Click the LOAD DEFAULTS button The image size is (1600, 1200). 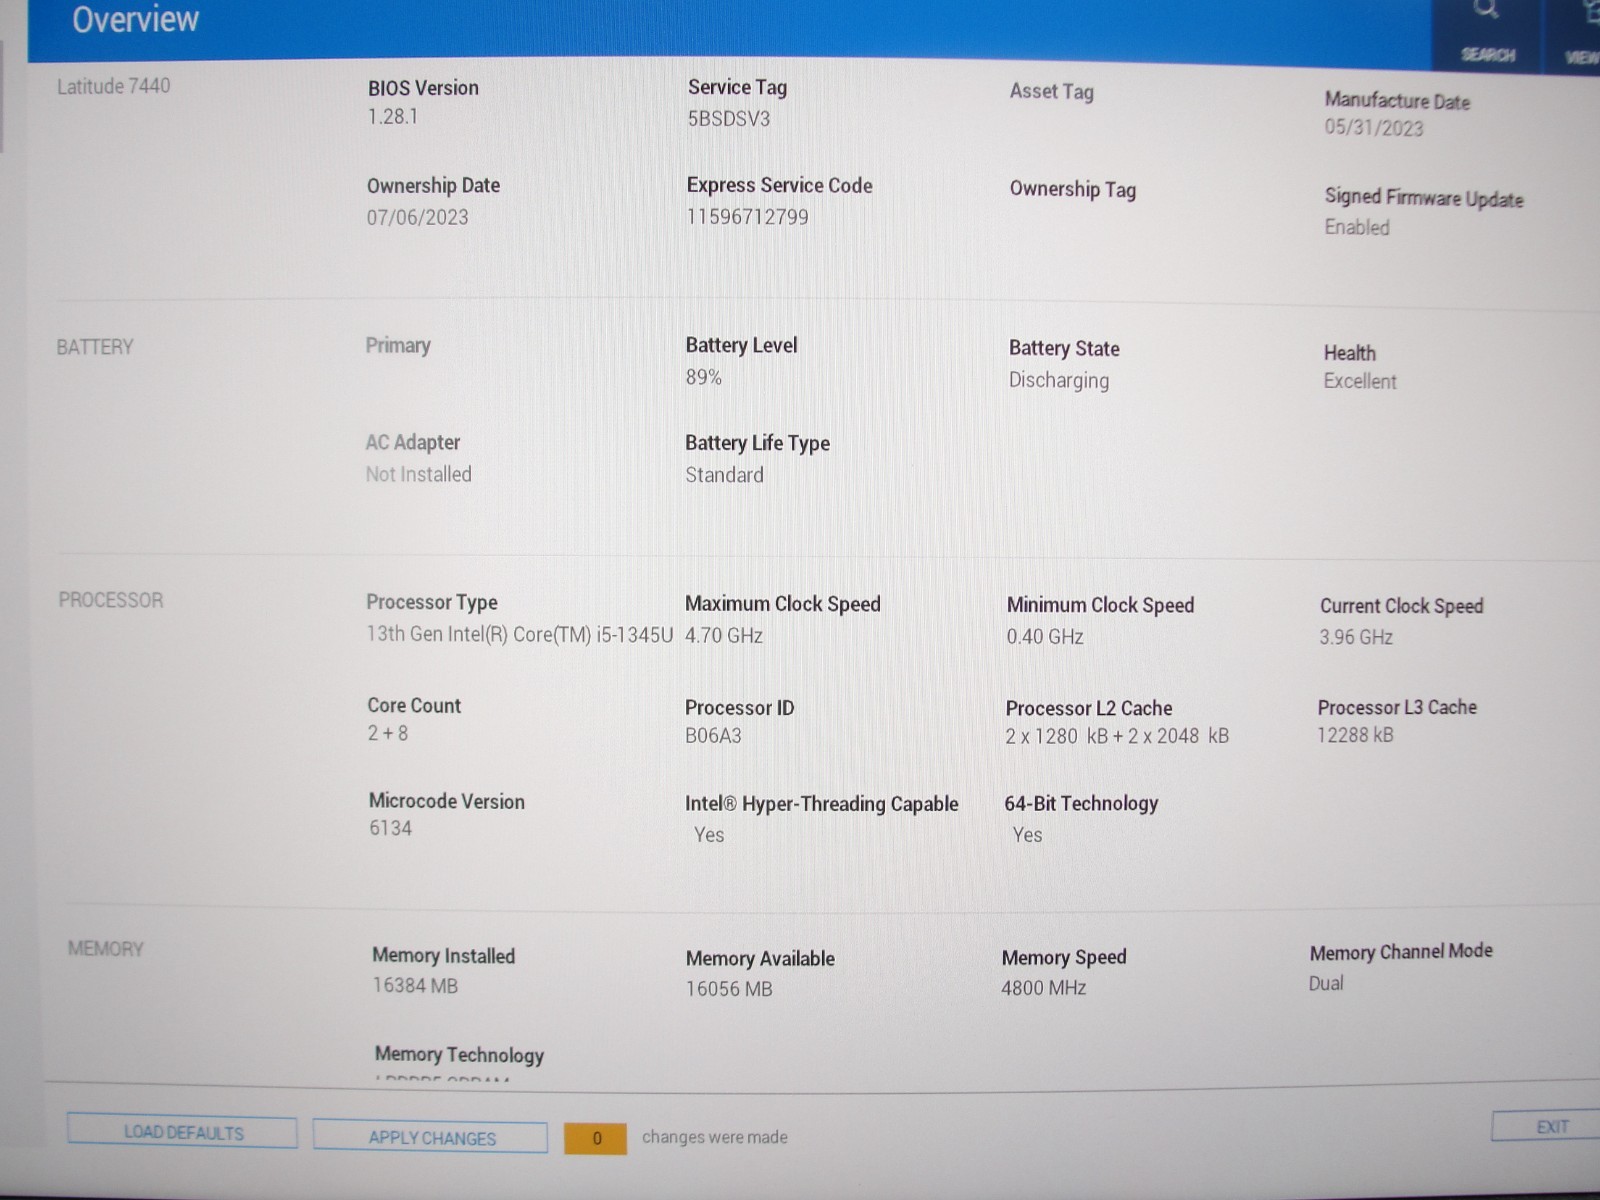coord(182,1133)
